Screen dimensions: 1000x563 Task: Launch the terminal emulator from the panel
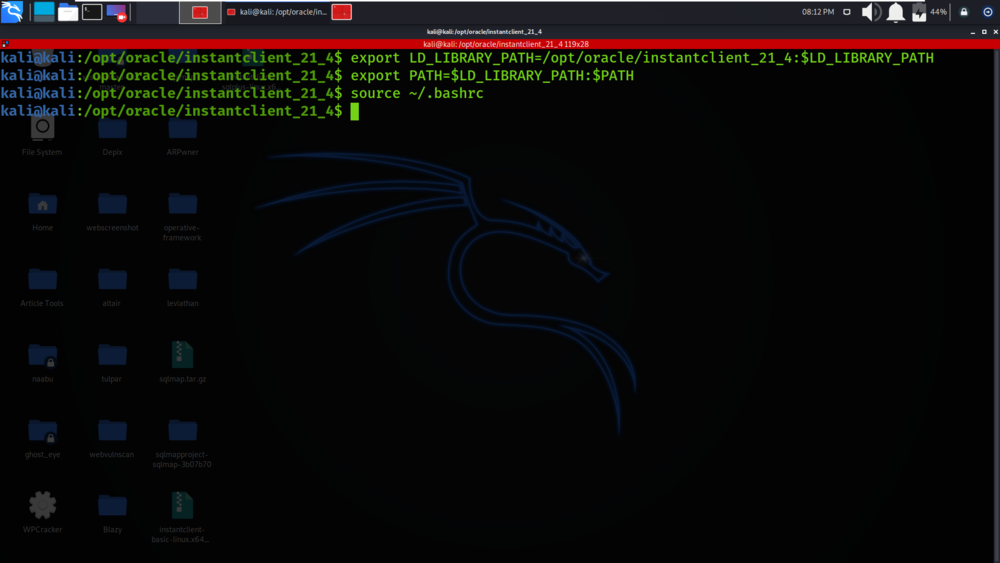tap(92, 11)
